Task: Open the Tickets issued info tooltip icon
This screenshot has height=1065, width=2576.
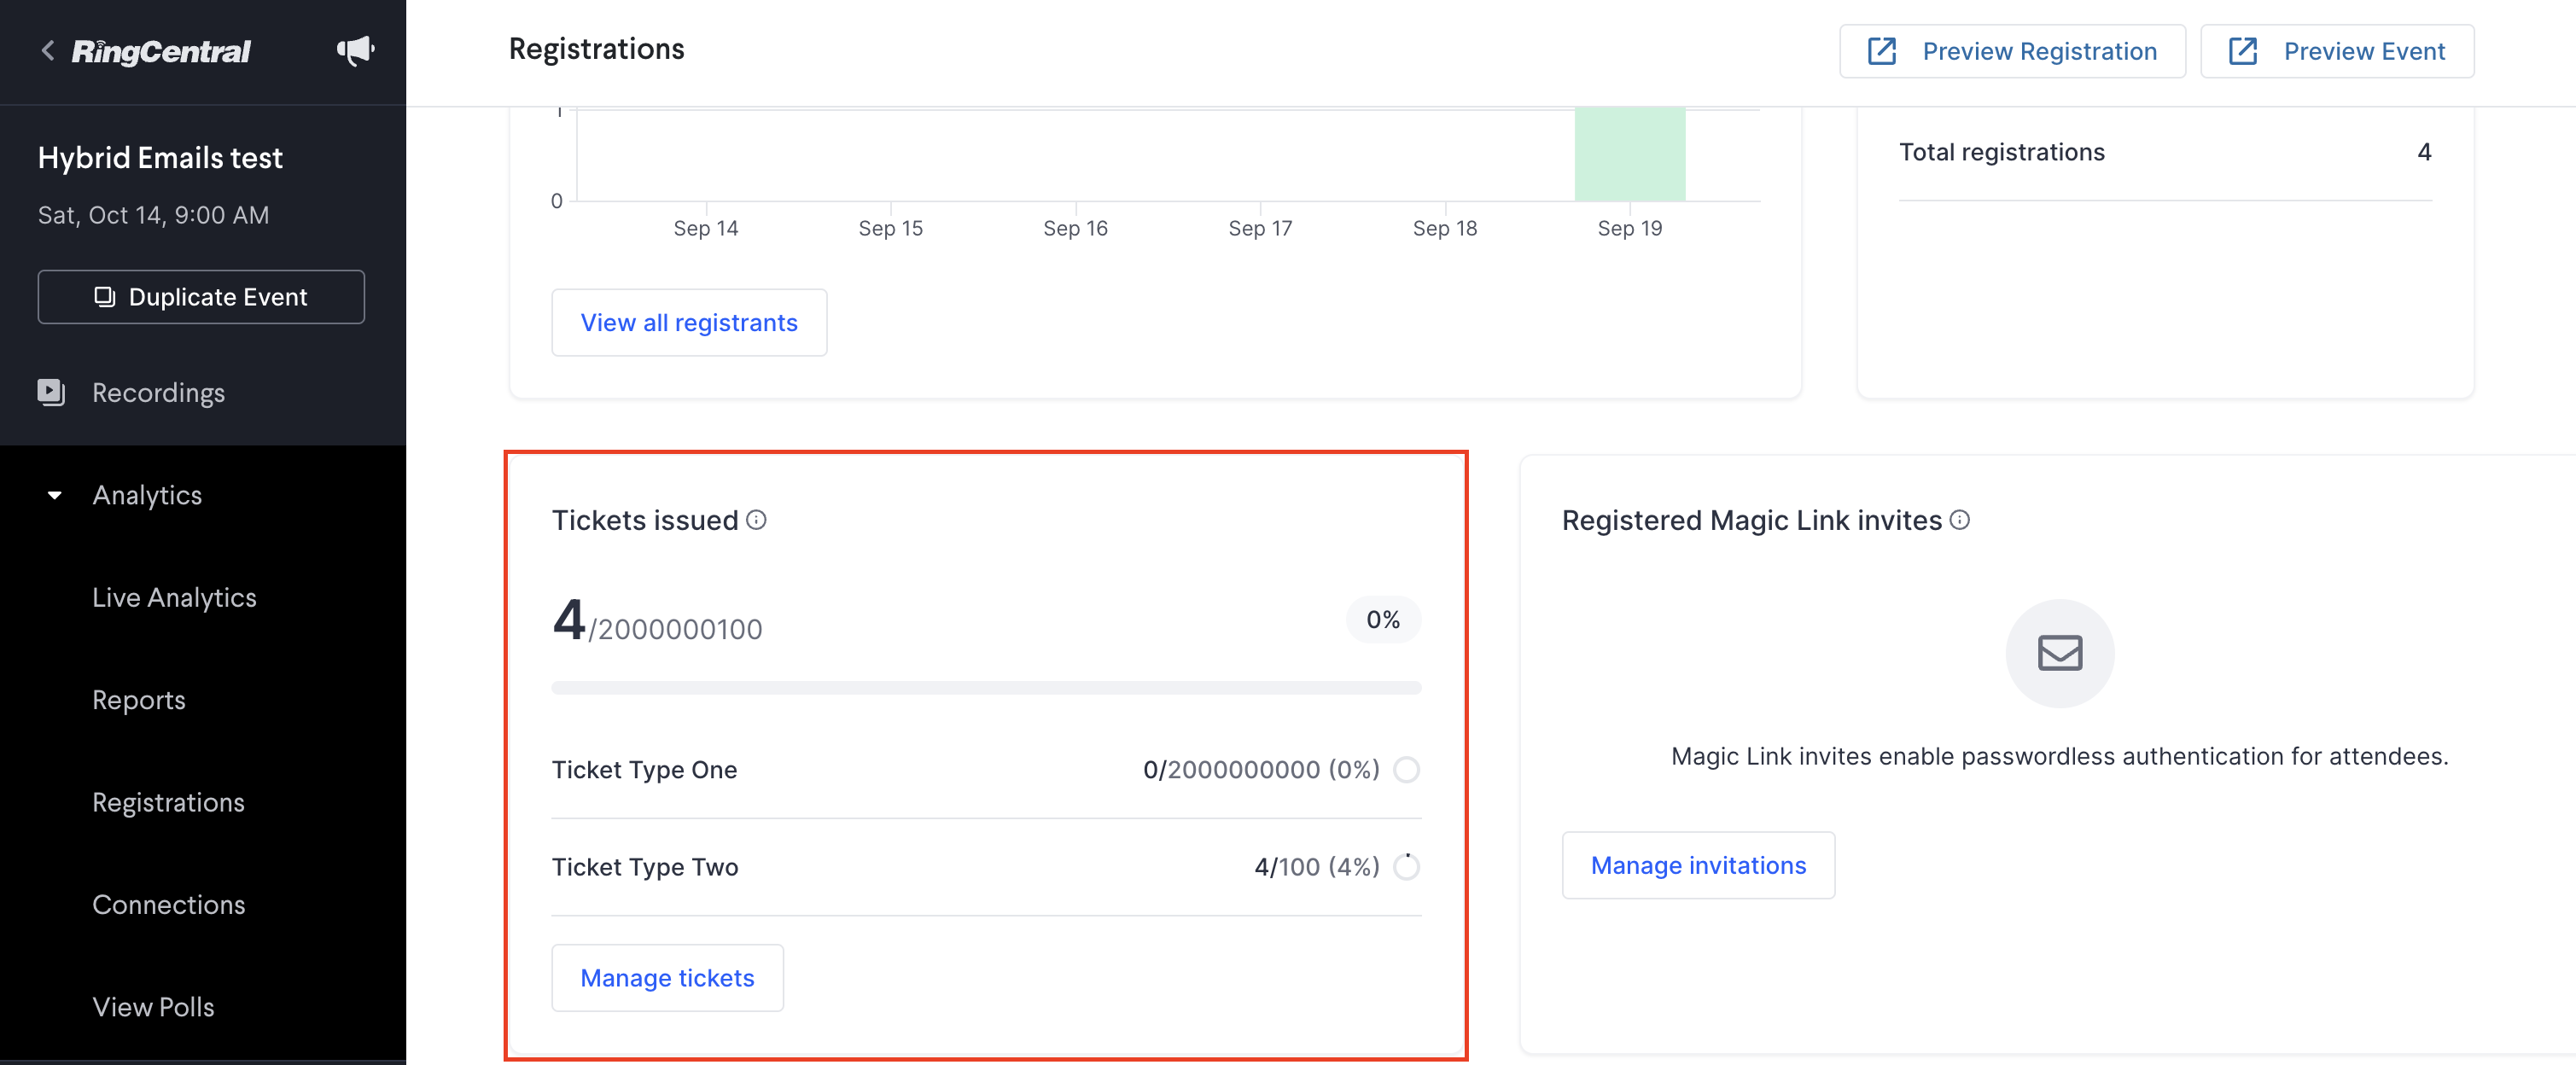Action: [757, 520]
